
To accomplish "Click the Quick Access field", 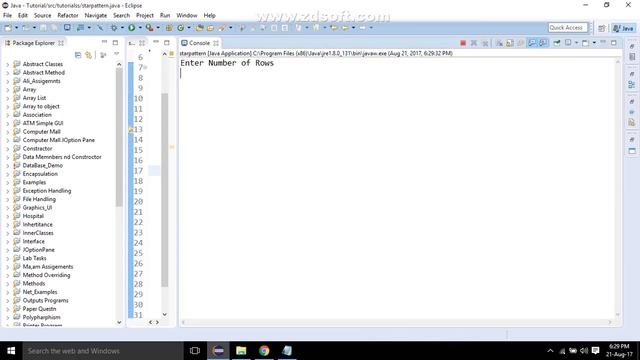I will [x=568, y=28].
